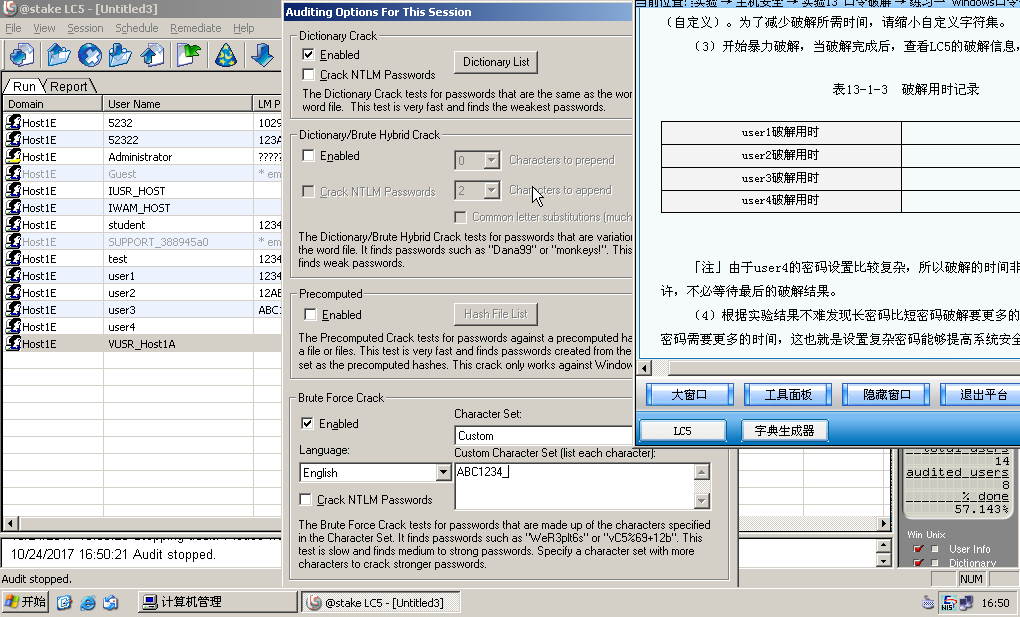
Task: Click the LC5 button in platform panel
Action: click(x=682, y=430)
